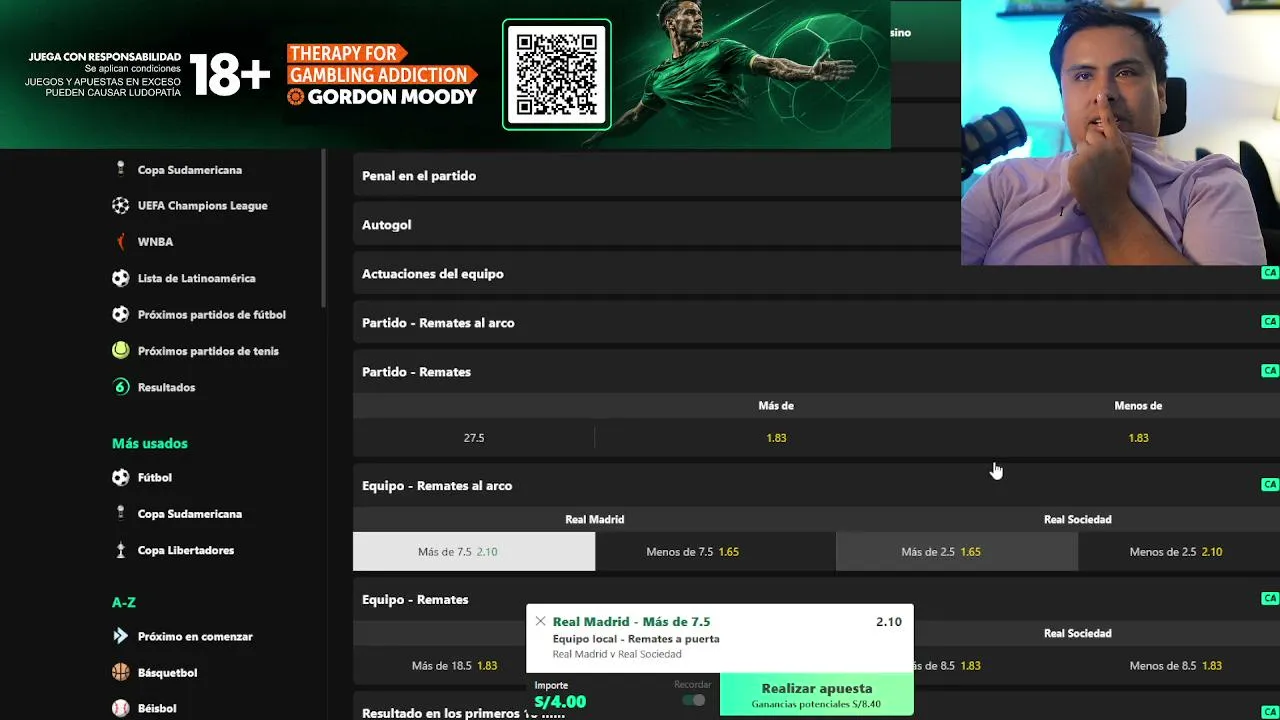The image size is (1280, 720).
Task: Click the baseball icon for Béisbol
Action: (121, 708)
